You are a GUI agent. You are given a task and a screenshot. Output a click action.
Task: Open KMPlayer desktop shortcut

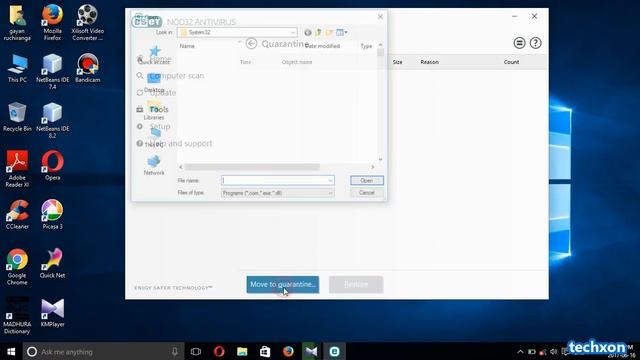click(52, 312)
